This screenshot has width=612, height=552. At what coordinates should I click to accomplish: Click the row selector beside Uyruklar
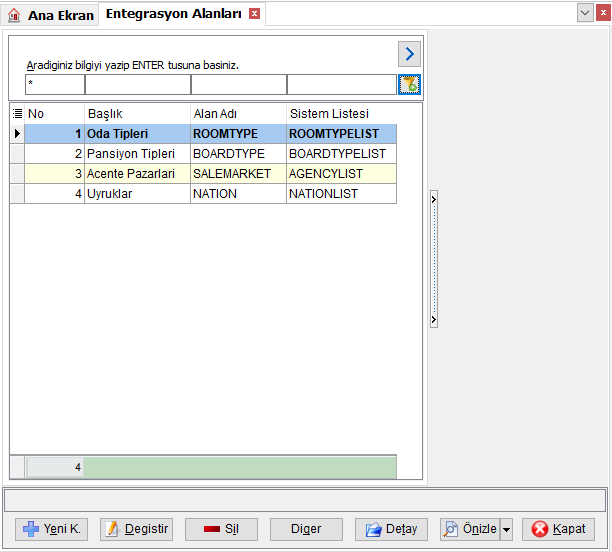point(17,194)
